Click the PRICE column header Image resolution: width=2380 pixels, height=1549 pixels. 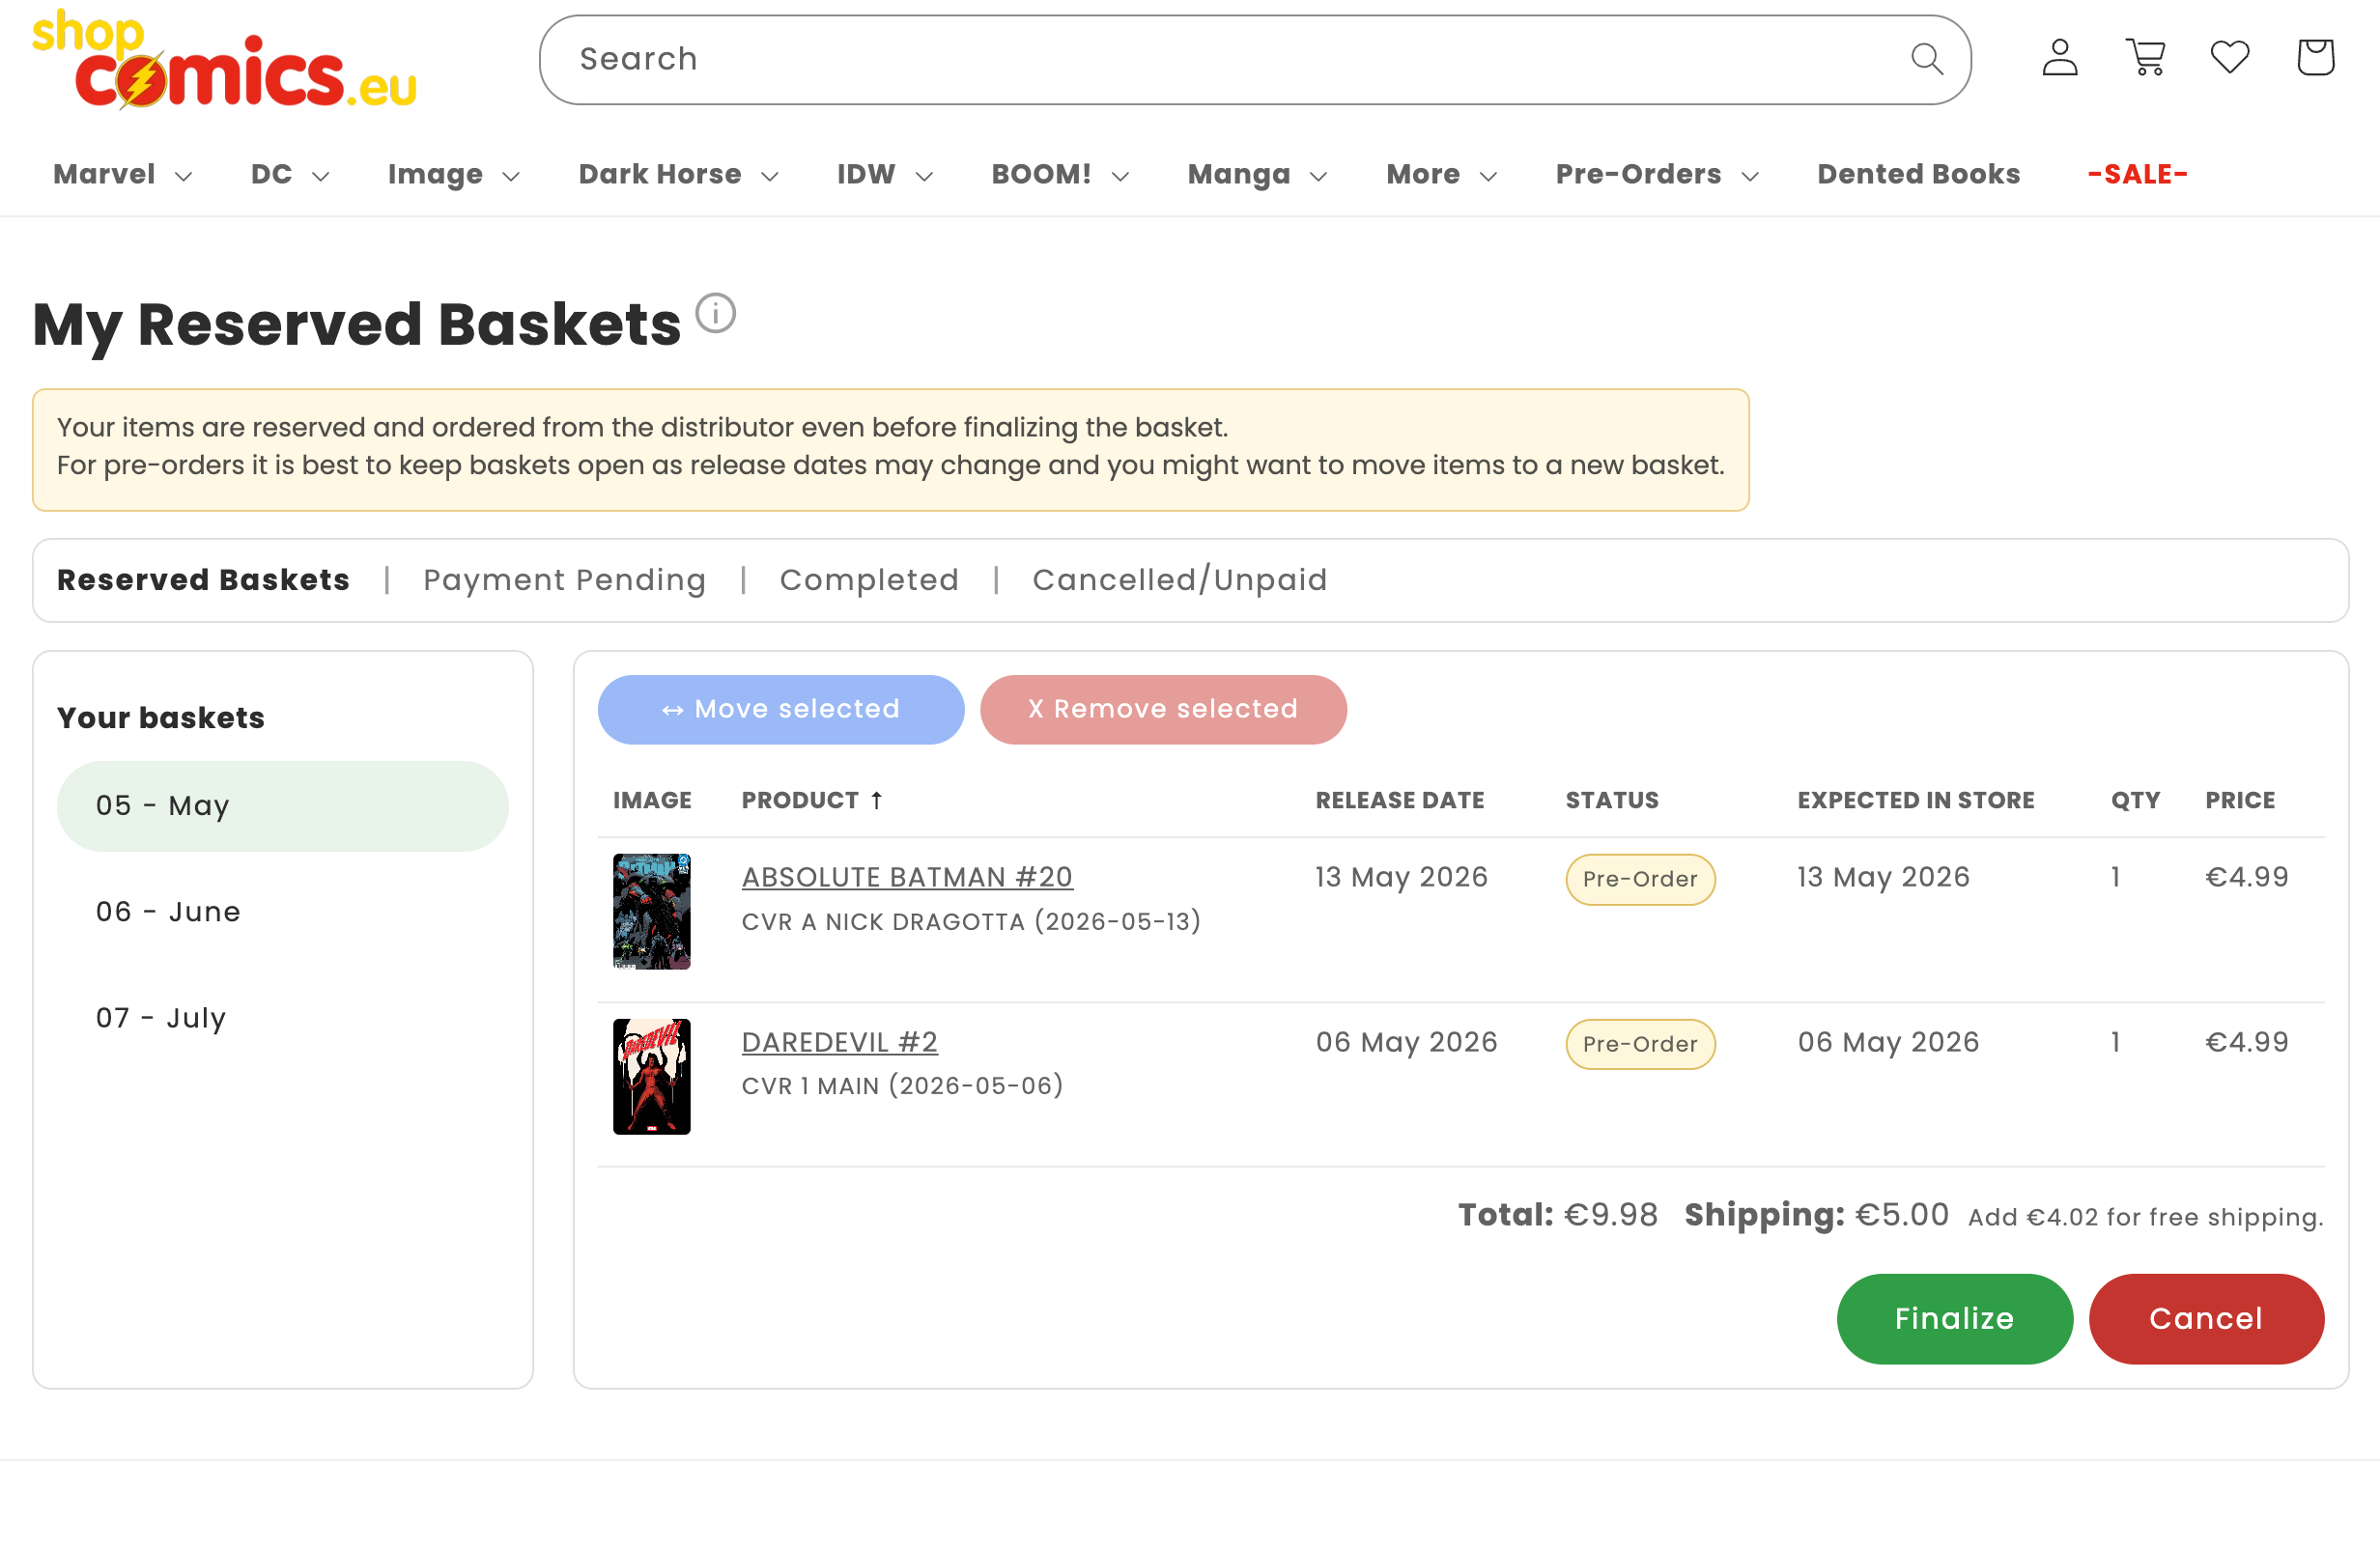(2240, 800)
